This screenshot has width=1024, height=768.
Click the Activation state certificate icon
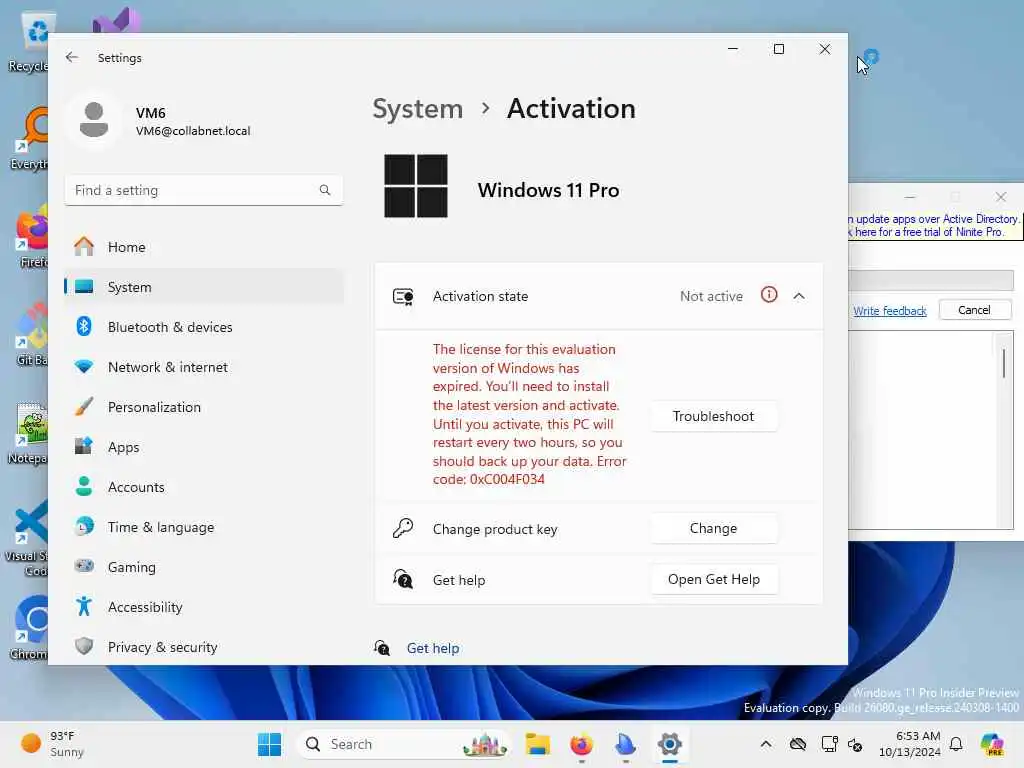click(x=403, y=296)
